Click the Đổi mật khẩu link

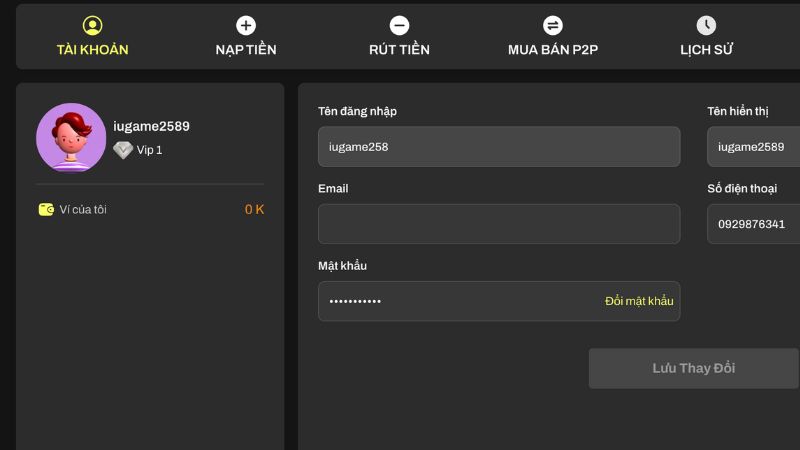(x=639, y=301)
